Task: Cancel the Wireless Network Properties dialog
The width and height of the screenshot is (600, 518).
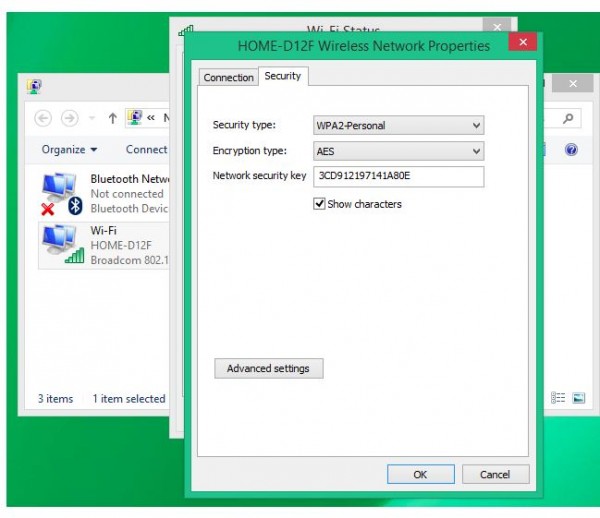Action: coord(494,474)
